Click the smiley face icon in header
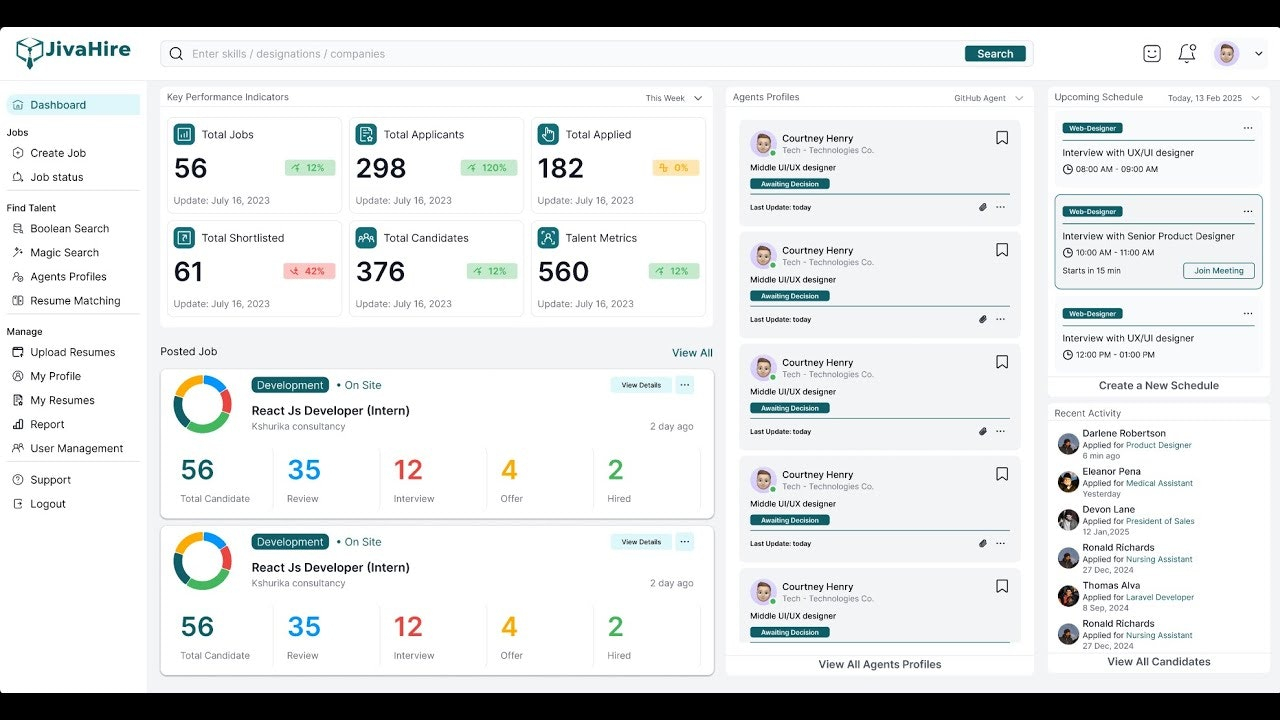 (1152, 54)
